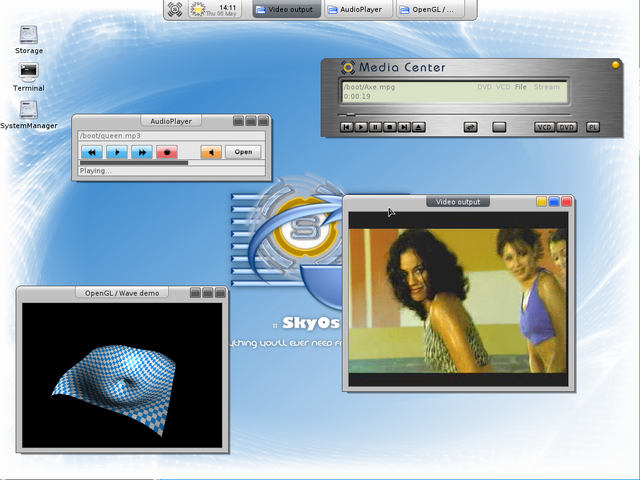Click the Video output window title tab

pyautogui.click(x=458, y=202)
